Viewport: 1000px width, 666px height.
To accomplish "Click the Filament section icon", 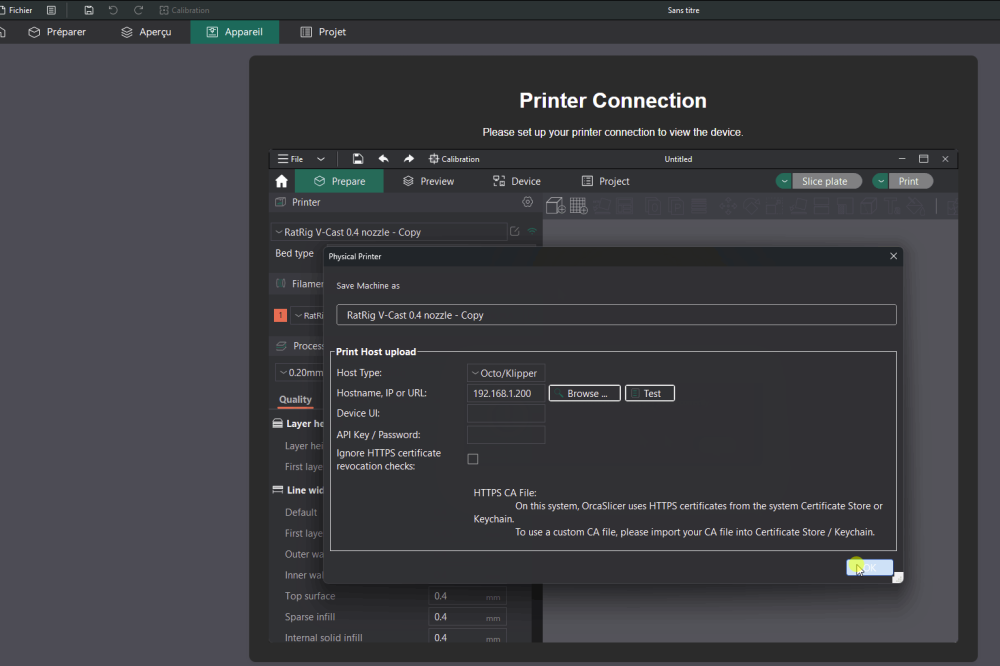I will coord(281,283).
